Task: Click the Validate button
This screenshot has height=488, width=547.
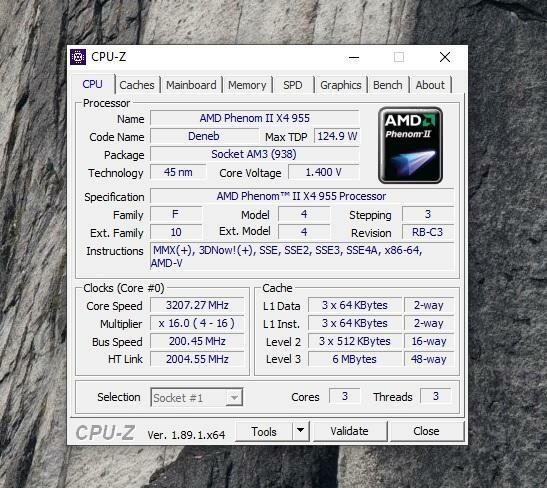Action: click(x=350, y=431)
